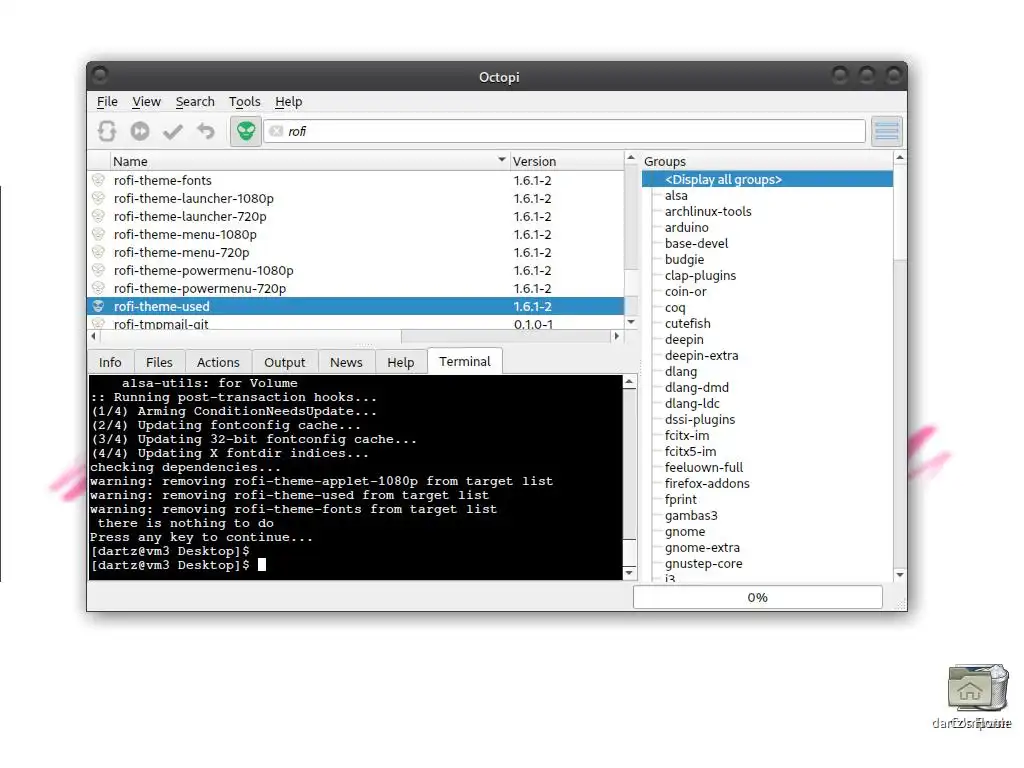The height and width of the screenshot is (768, 1024).
Task: Click the status icon of rofi-theme-powermenu-1080p
Action: [x=99, y=270]
